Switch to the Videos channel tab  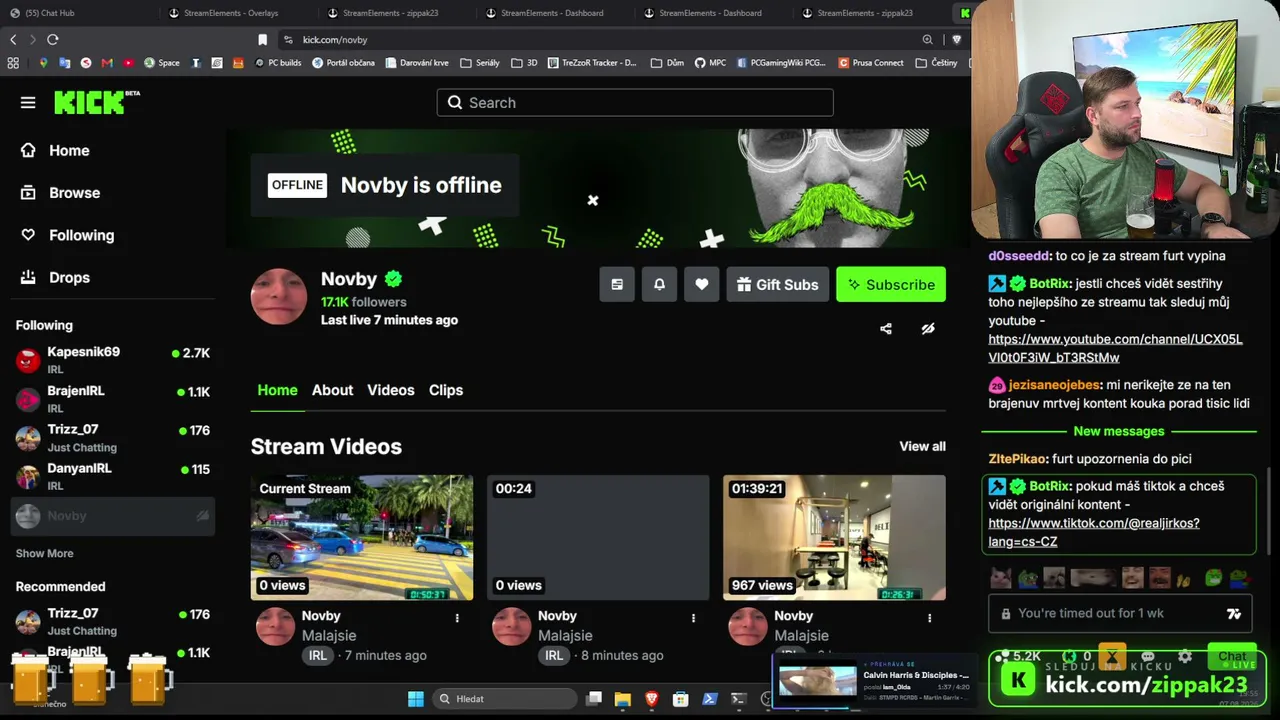point(390,390)
